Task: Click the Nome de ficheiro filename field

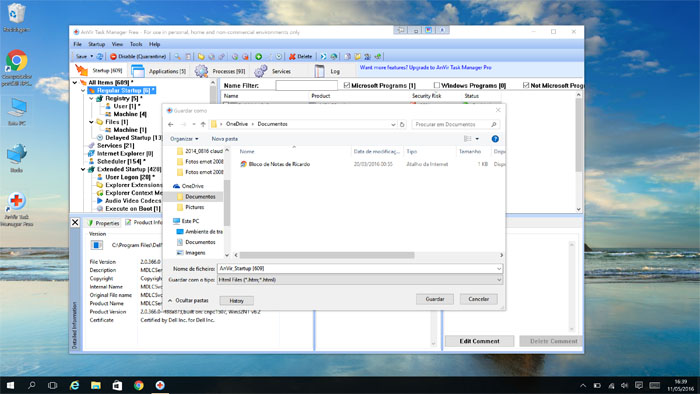Action: (x=359, y=268)
